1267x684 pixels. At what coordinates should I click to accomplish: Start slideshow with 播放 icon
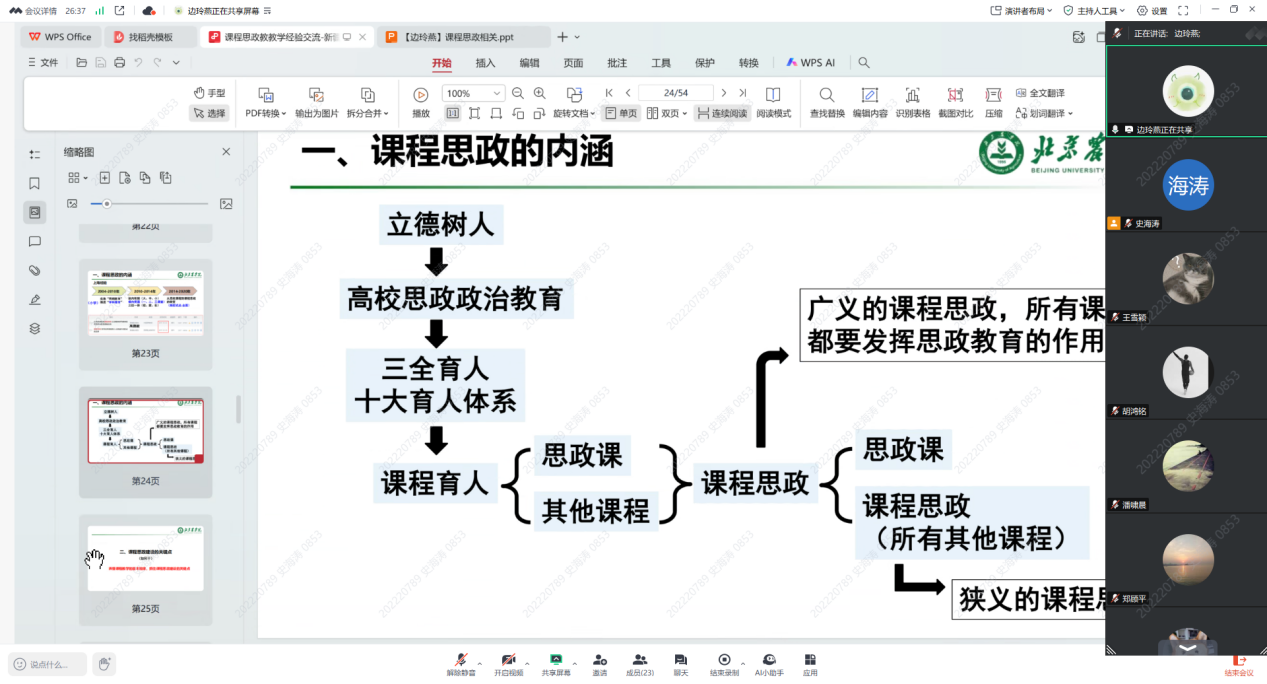(421, 95)
